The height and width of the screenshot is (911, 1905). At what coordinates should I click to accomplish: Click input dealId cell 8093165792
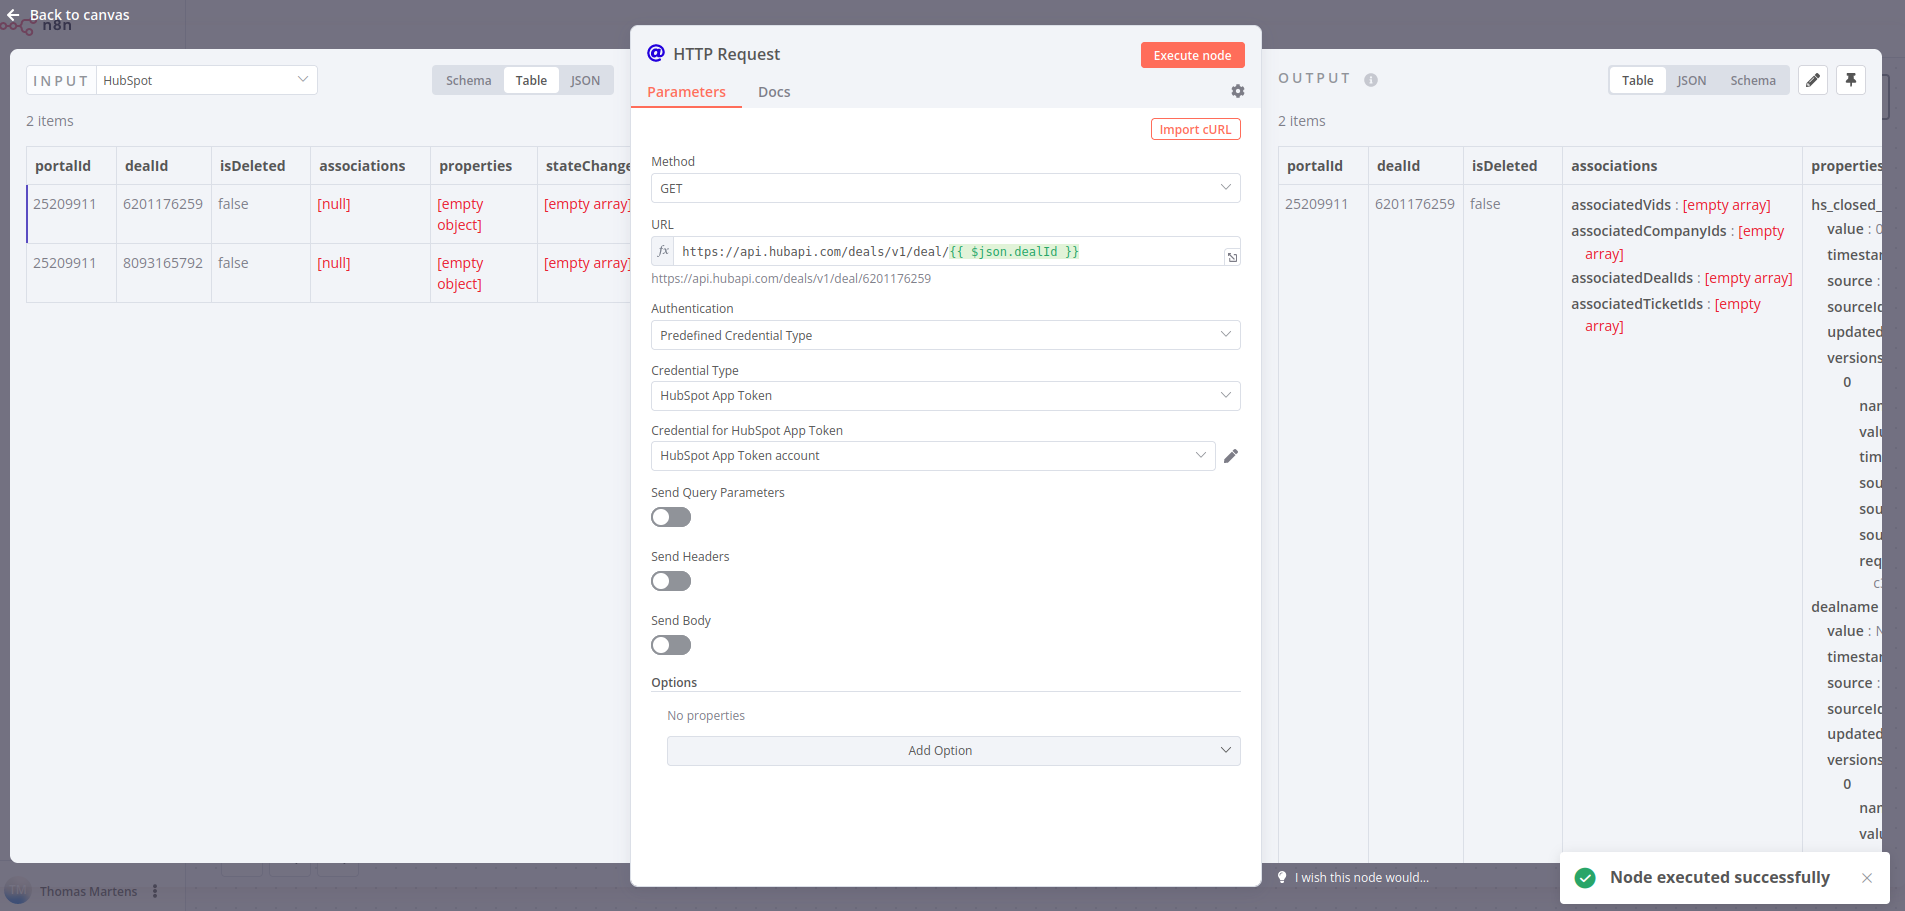click(163, 263)
